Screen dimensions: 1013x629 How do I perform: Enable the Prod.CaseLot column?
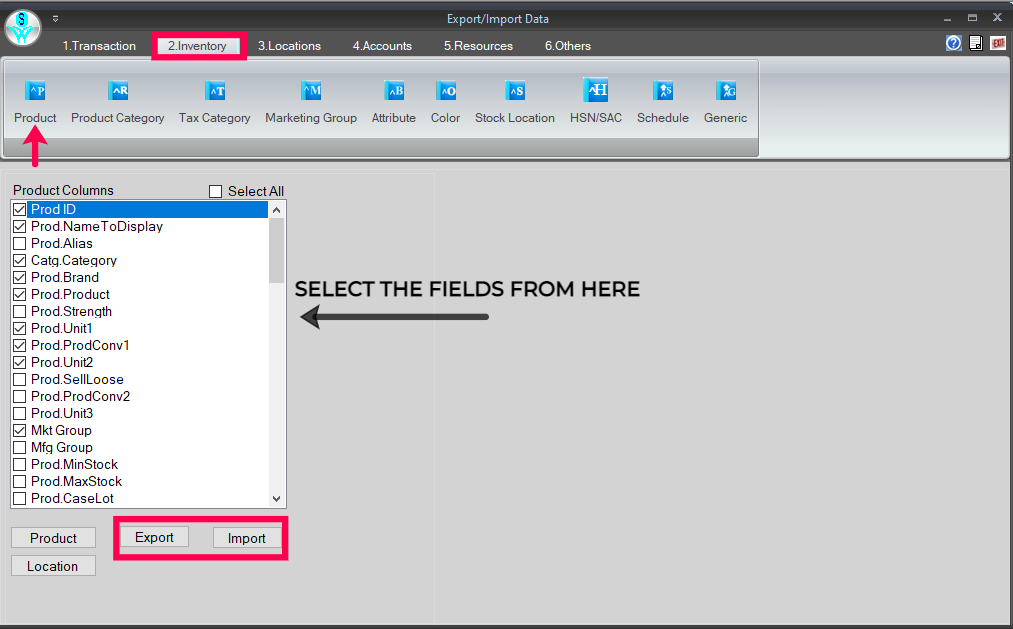point(19,499)
